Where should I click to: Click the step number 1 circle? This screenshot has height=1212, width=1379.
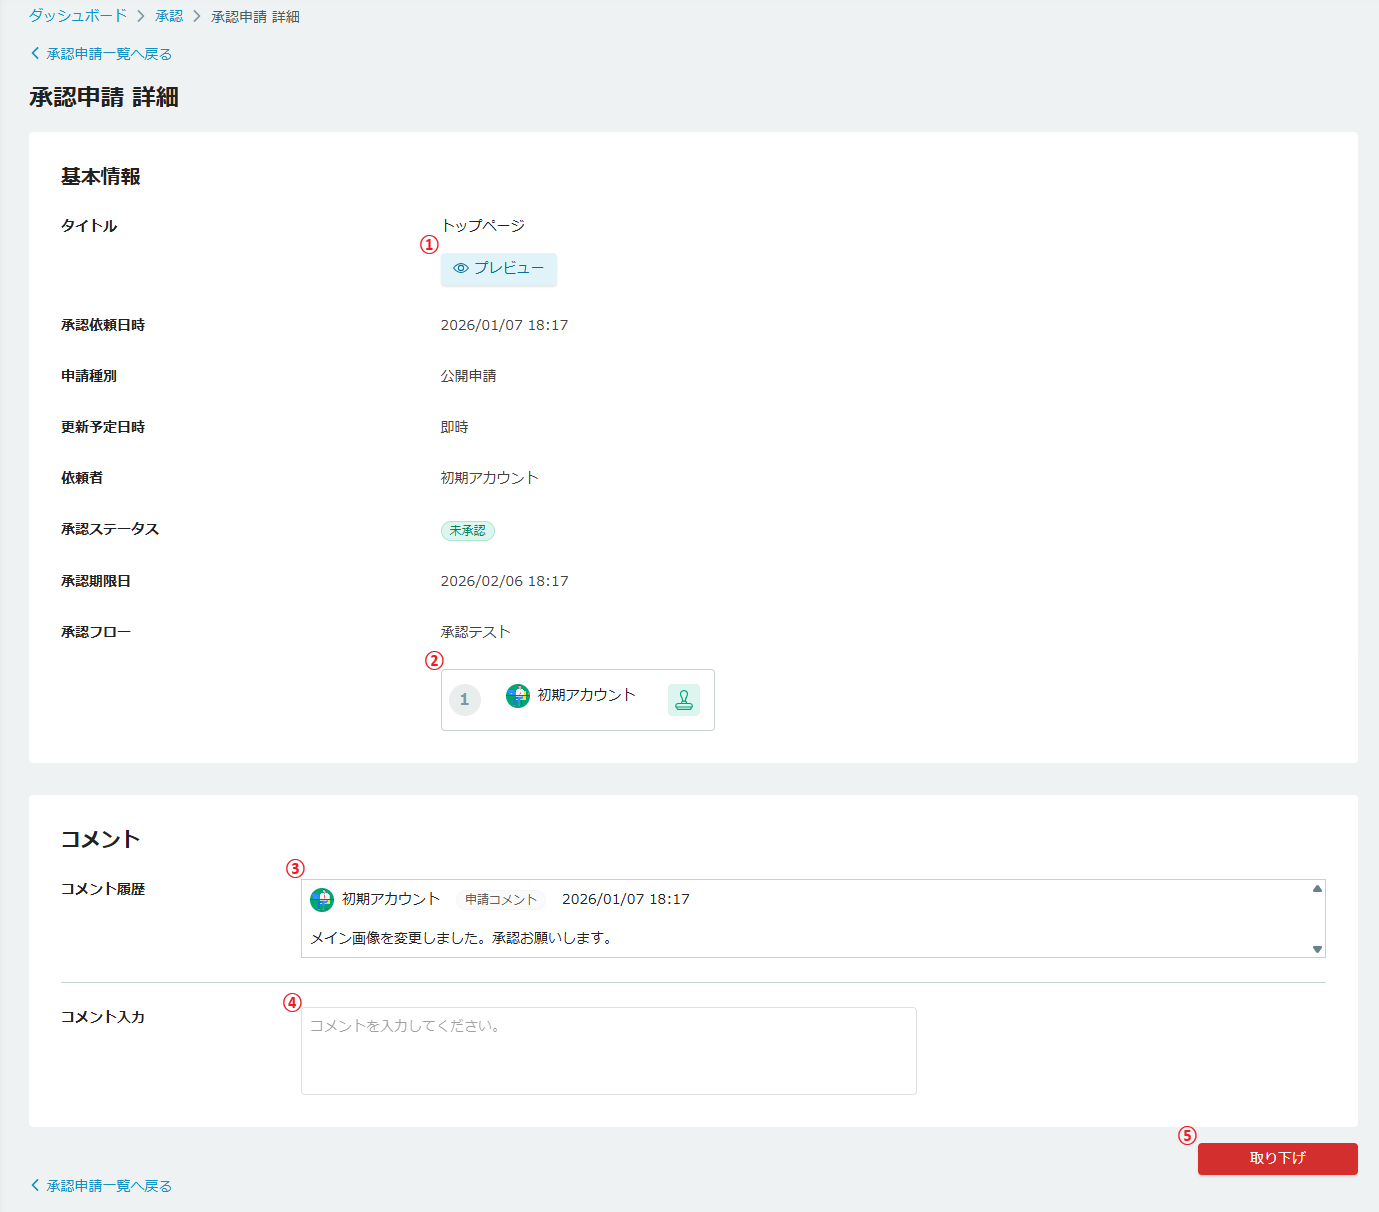coord(465,700)
